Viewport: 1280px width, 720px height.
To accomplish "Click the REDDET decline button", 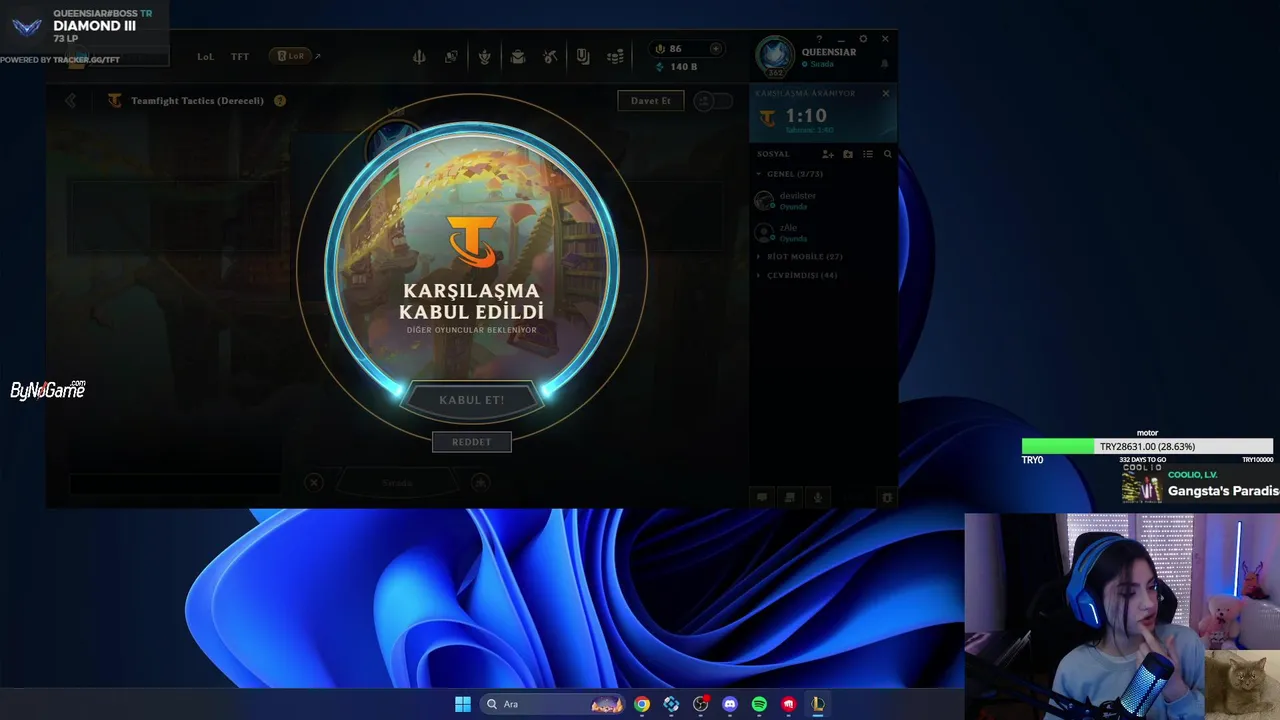I will (x=471, y=442).
